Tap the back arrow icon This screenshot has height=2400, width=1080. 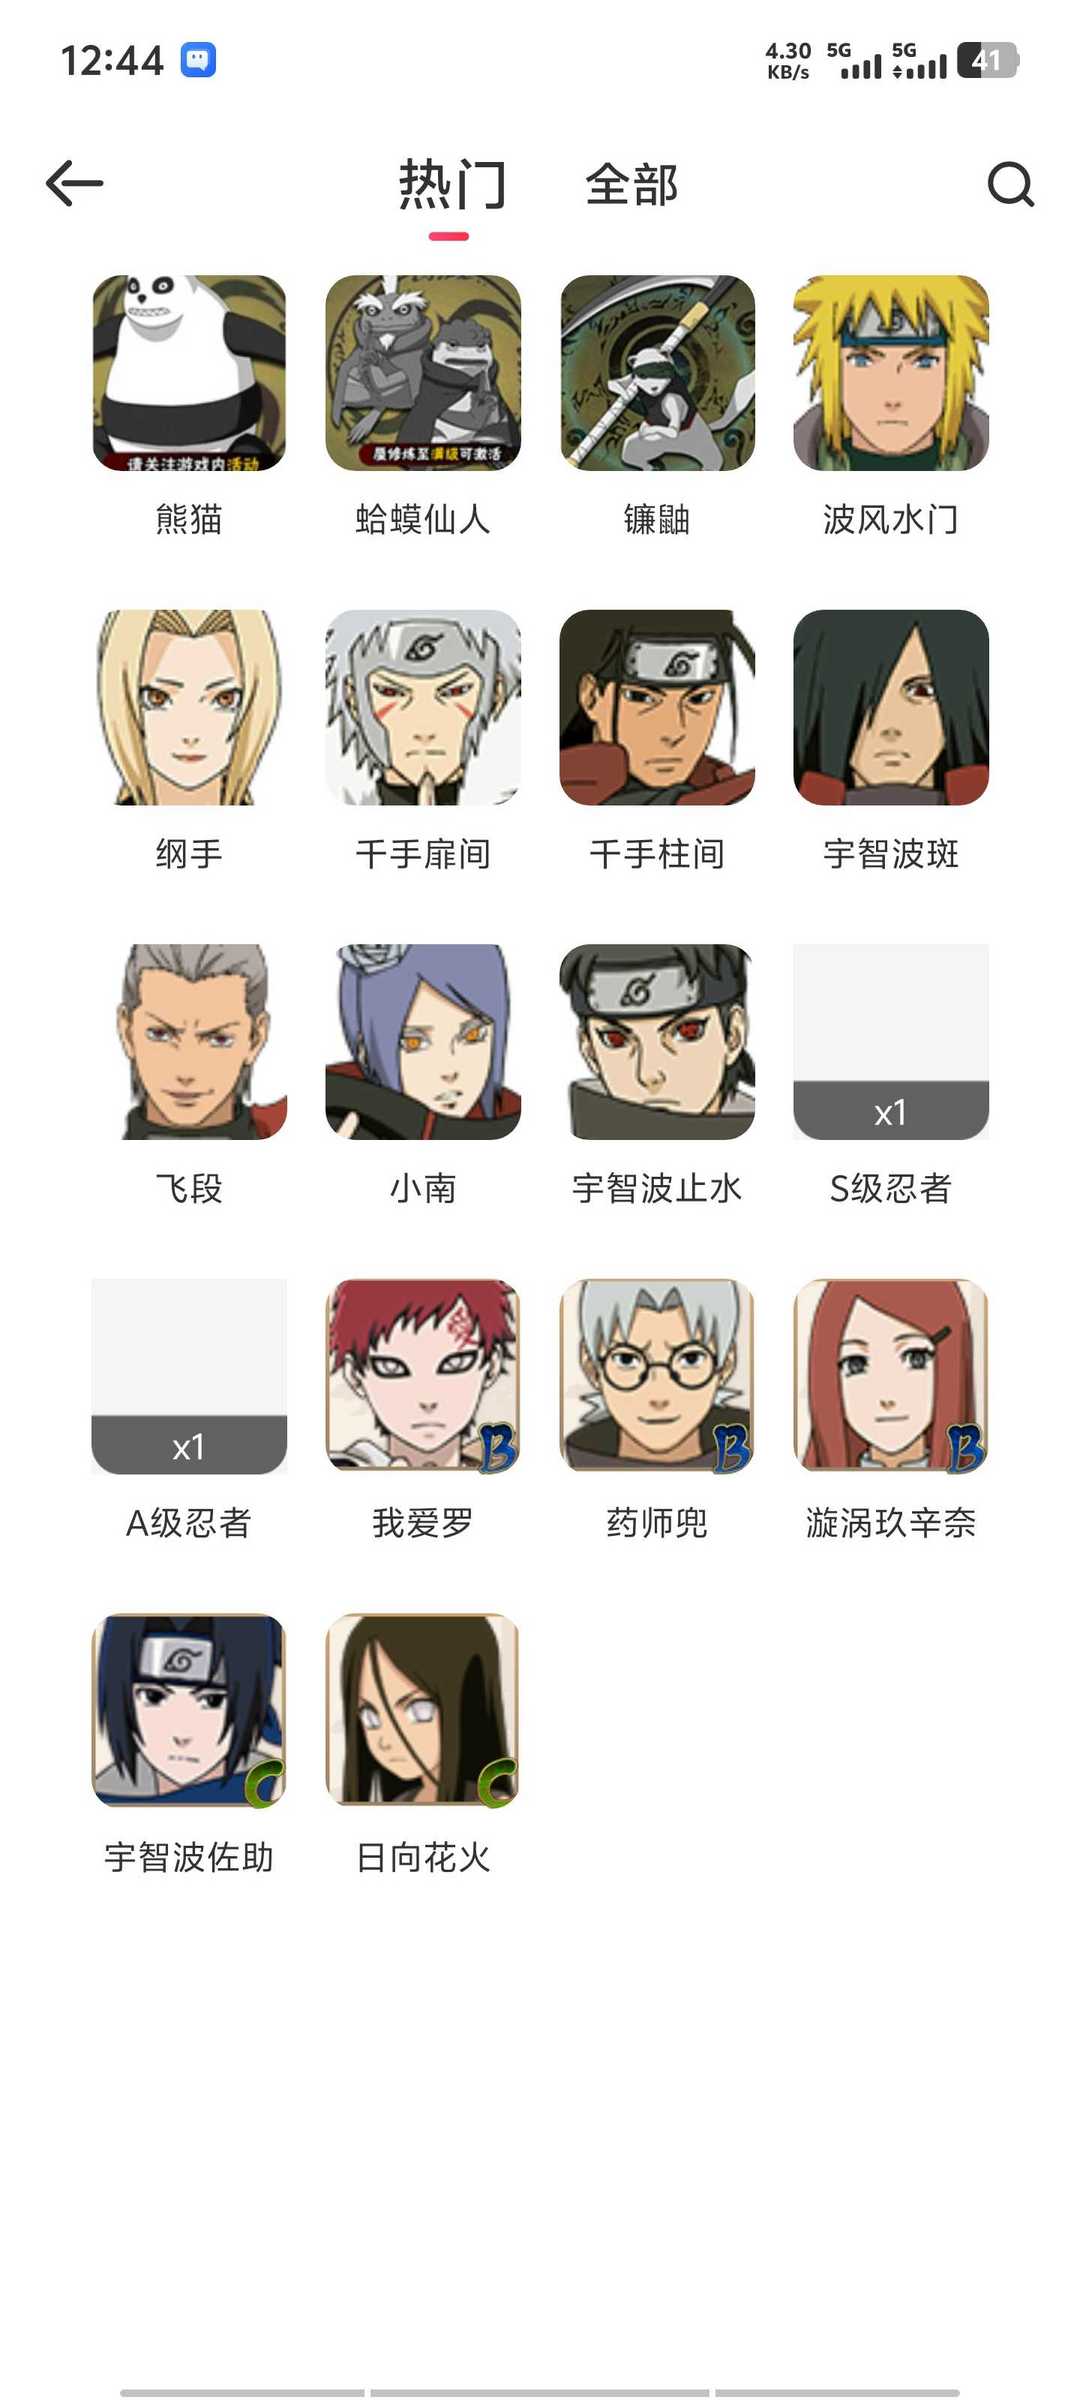75,184
